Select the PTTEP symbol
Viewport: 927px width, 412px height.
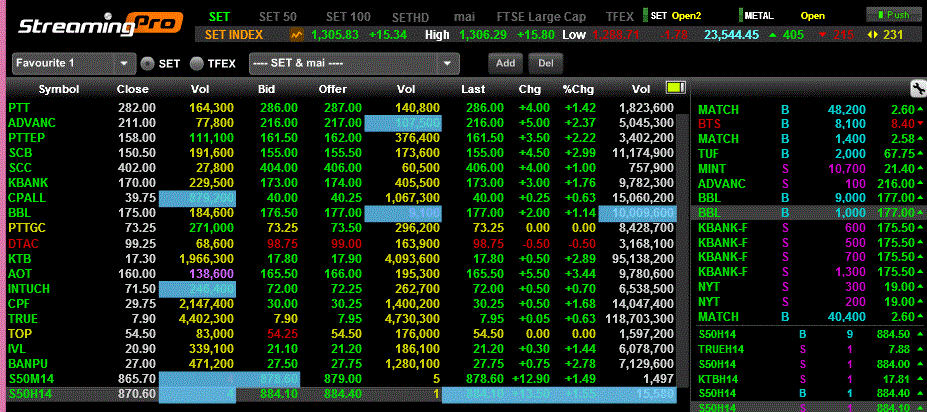click(x=27, y=138)
